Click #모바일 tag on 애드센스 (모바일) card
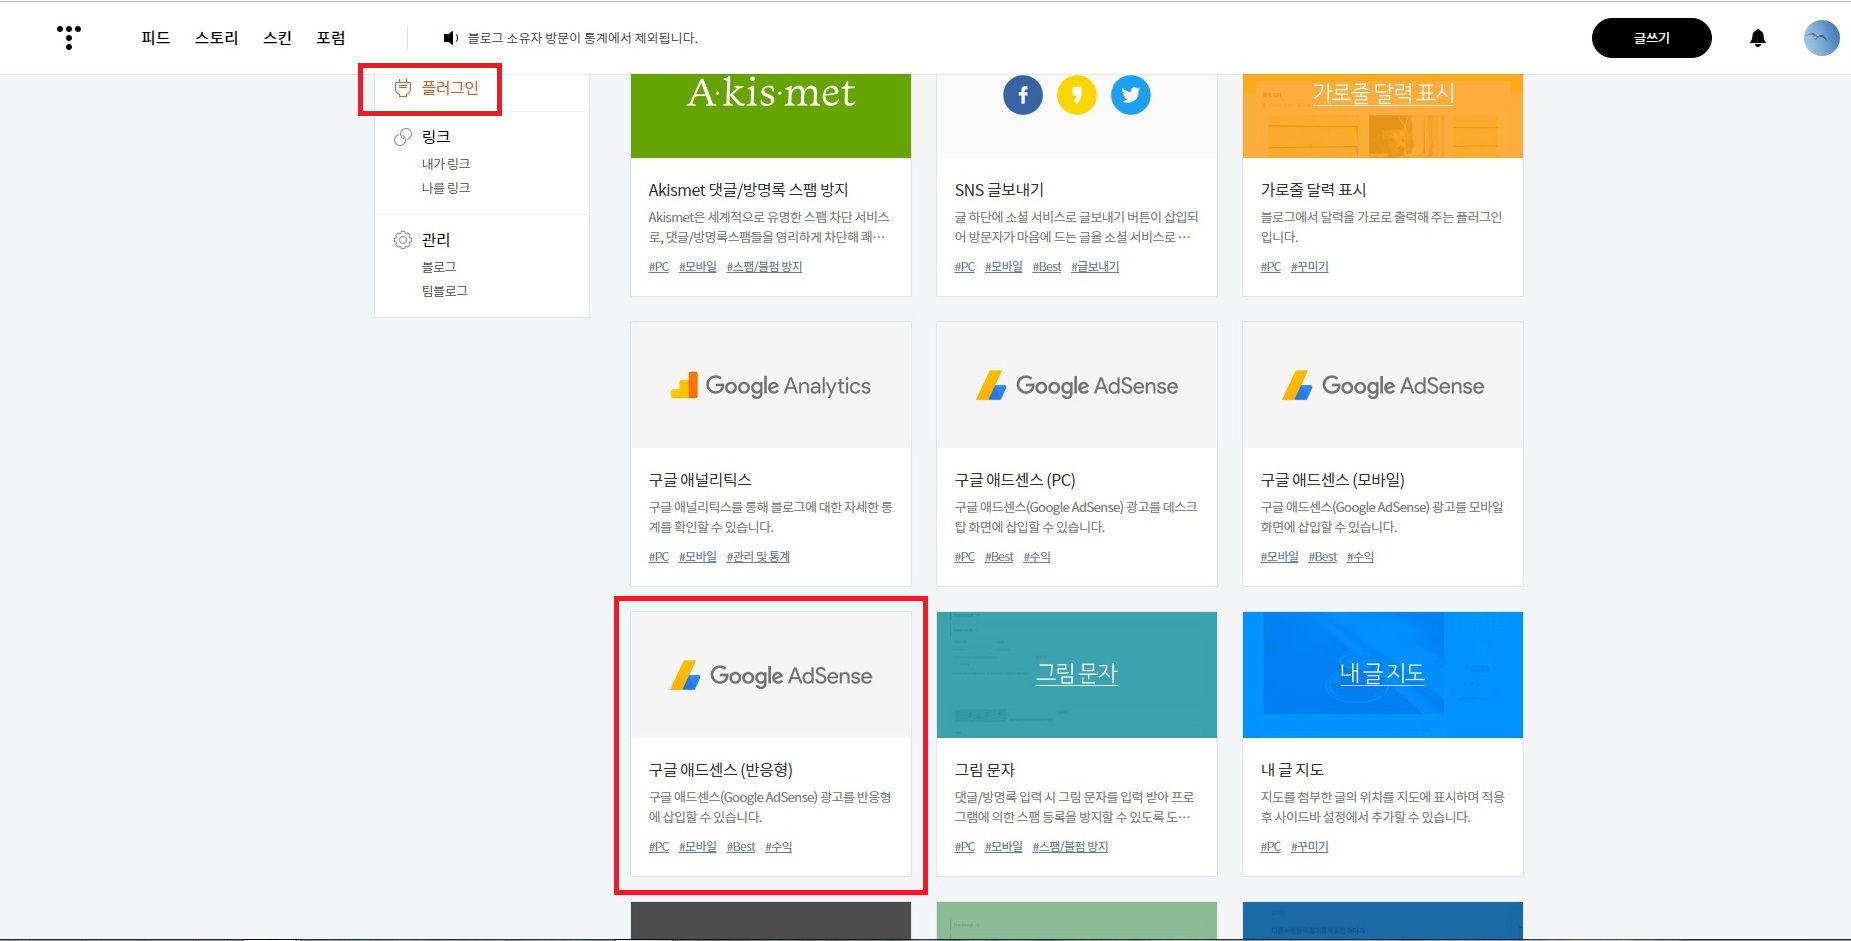This screenshot has height=941, width=1851. pyautogui.click(x=1279, y=557)
